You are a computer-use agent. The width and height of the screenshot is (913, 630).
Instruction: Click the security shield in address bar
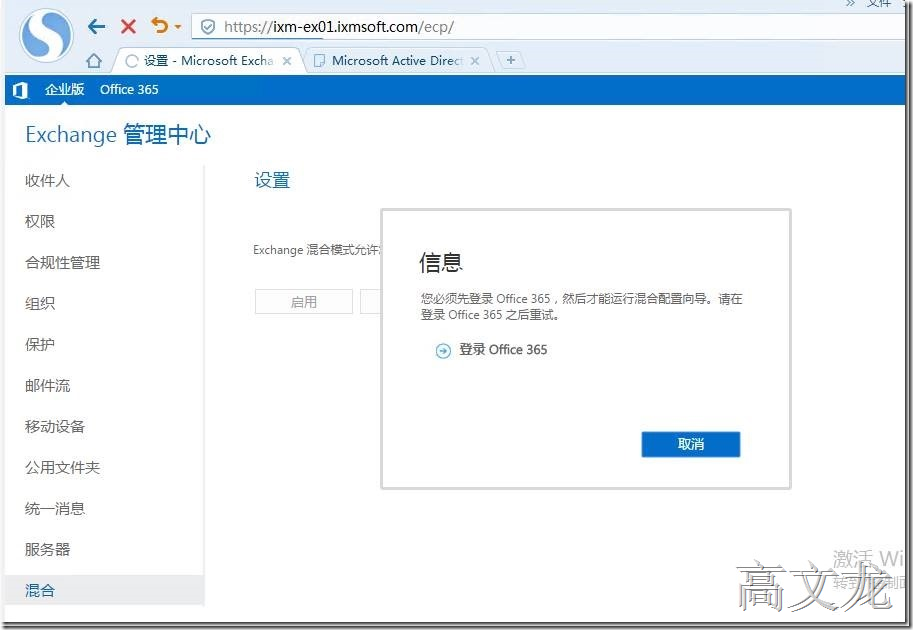tap(208, 27)
